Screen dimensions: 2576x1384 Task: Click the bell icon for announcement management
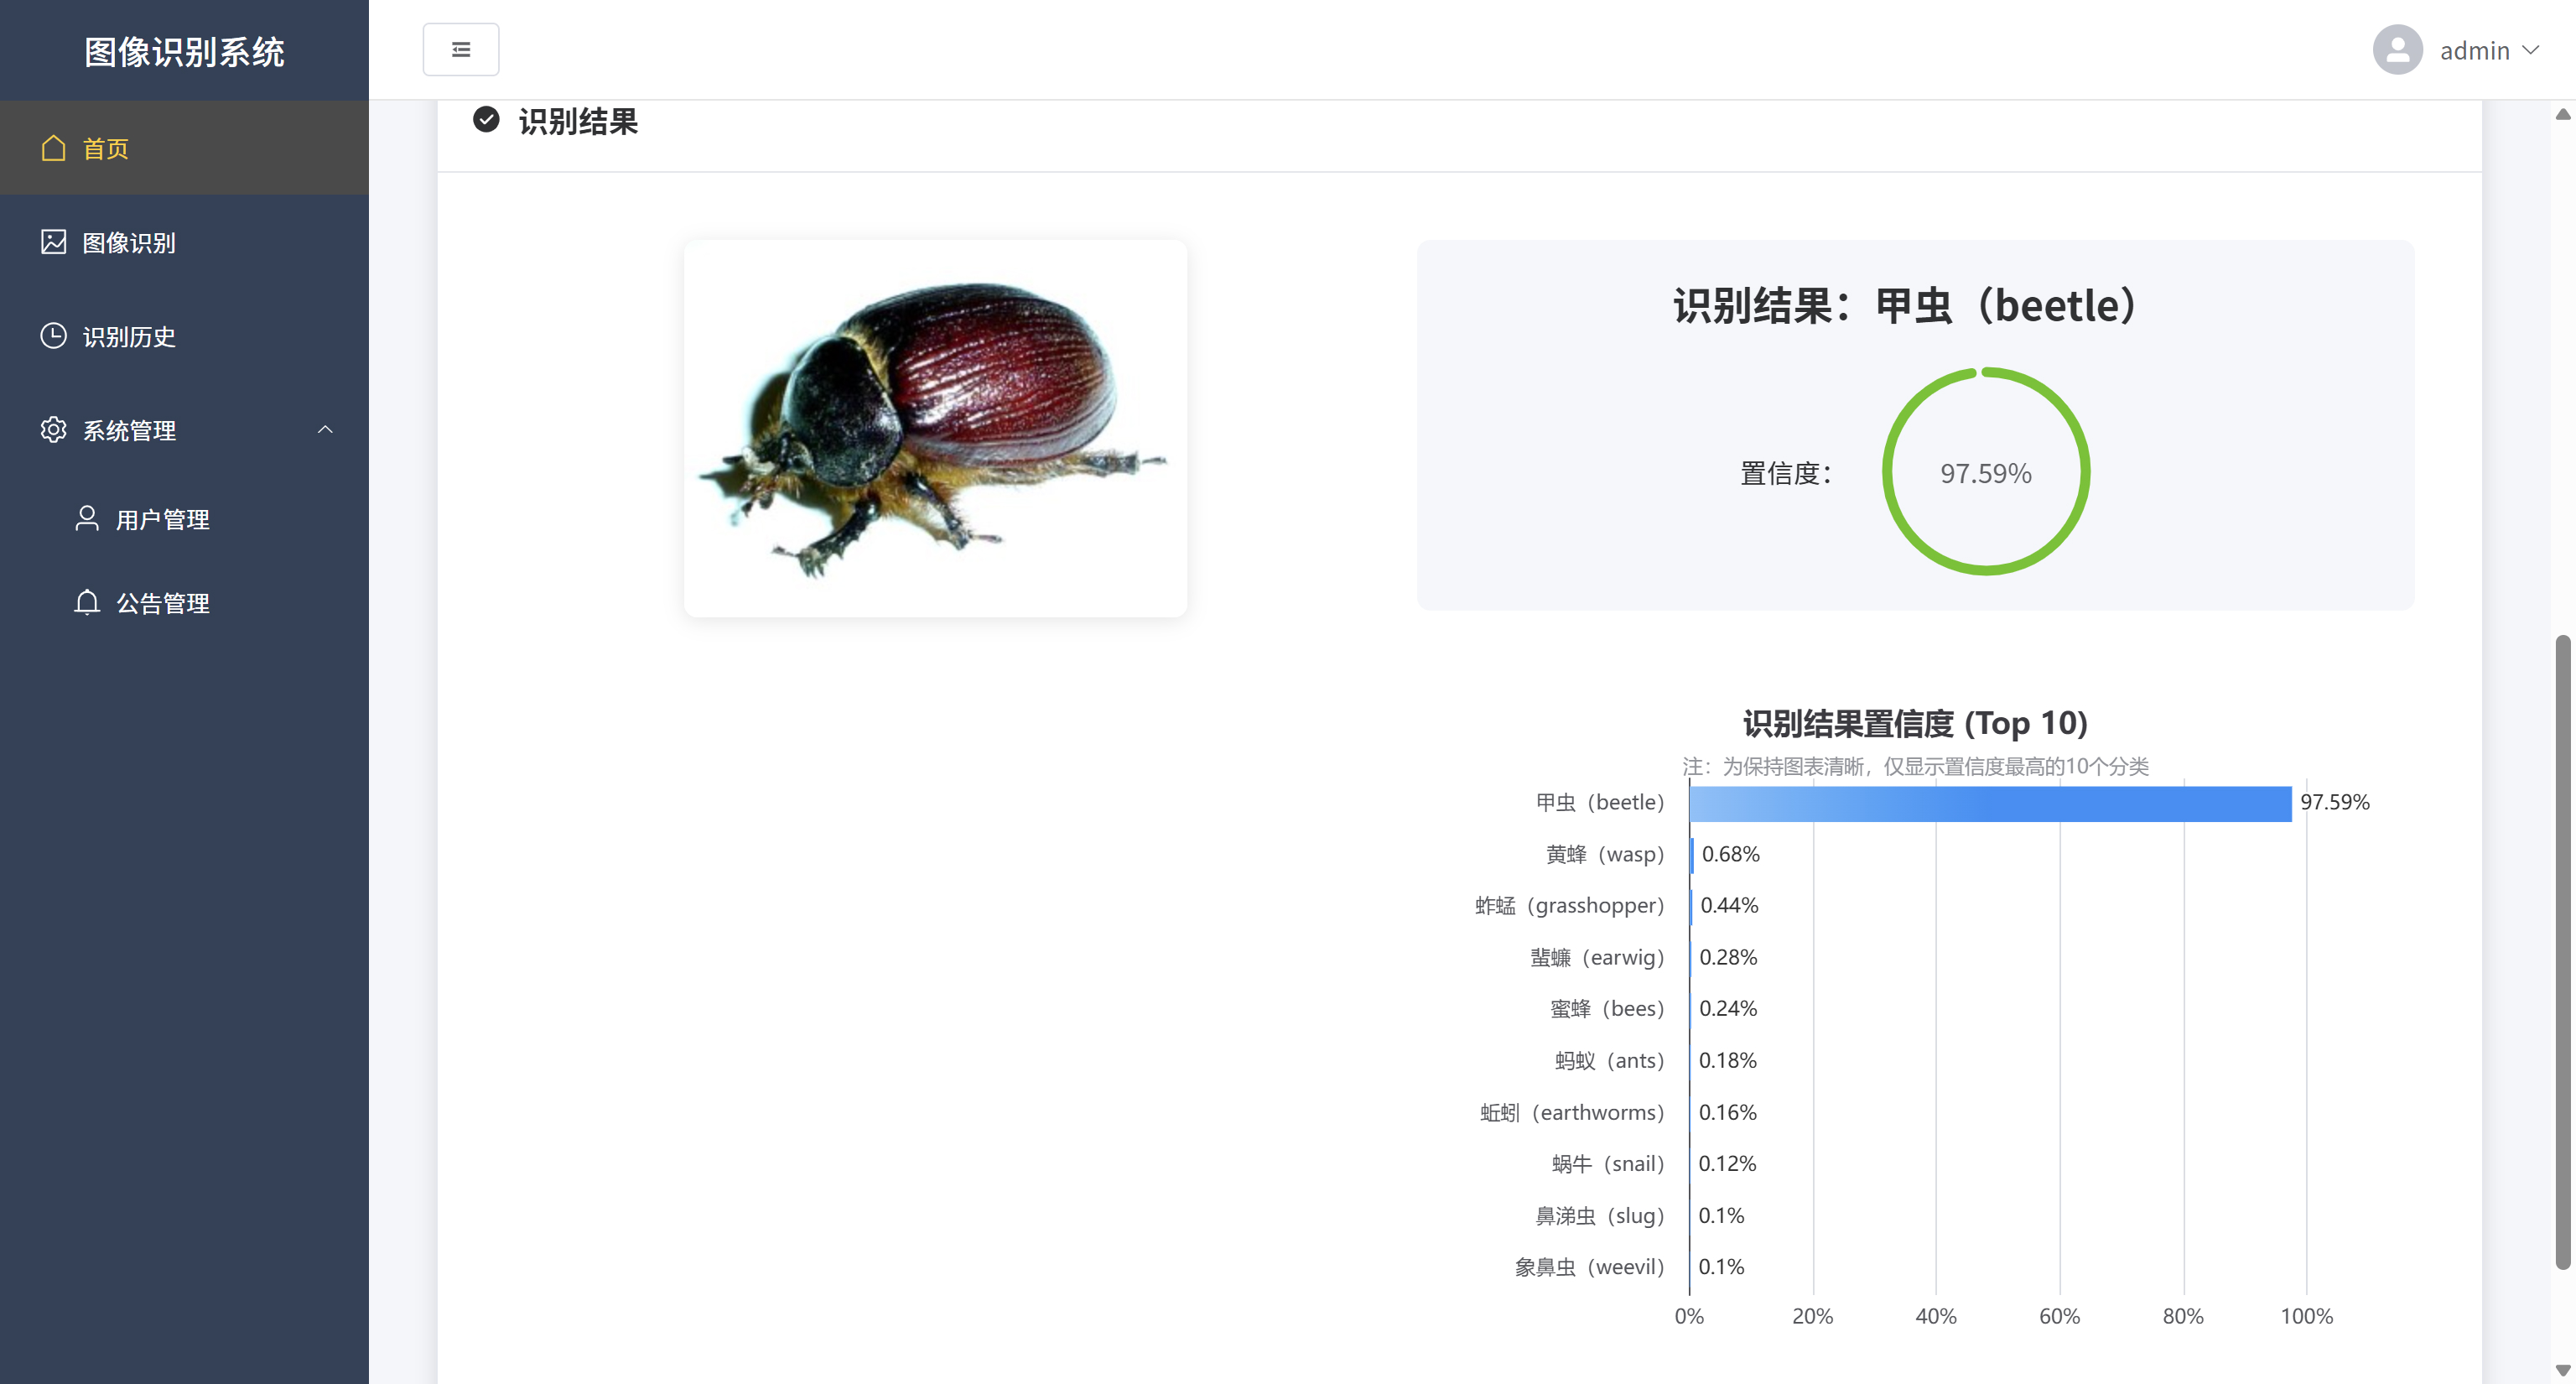point(87,602)
